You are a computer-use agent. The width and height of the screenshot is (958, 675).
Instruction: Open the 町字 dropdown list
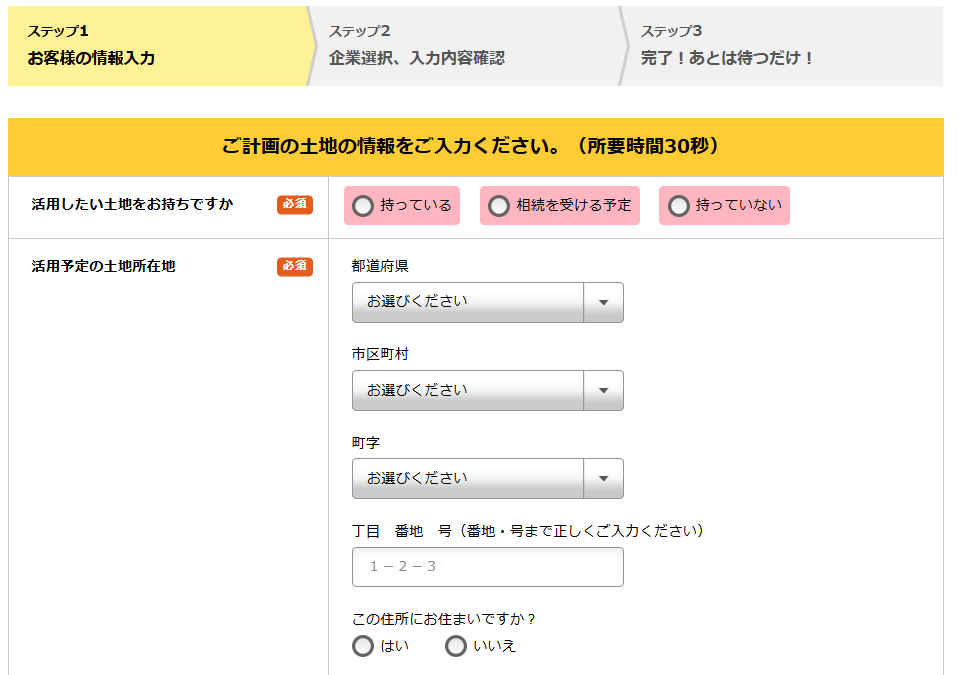pos(487,478)
